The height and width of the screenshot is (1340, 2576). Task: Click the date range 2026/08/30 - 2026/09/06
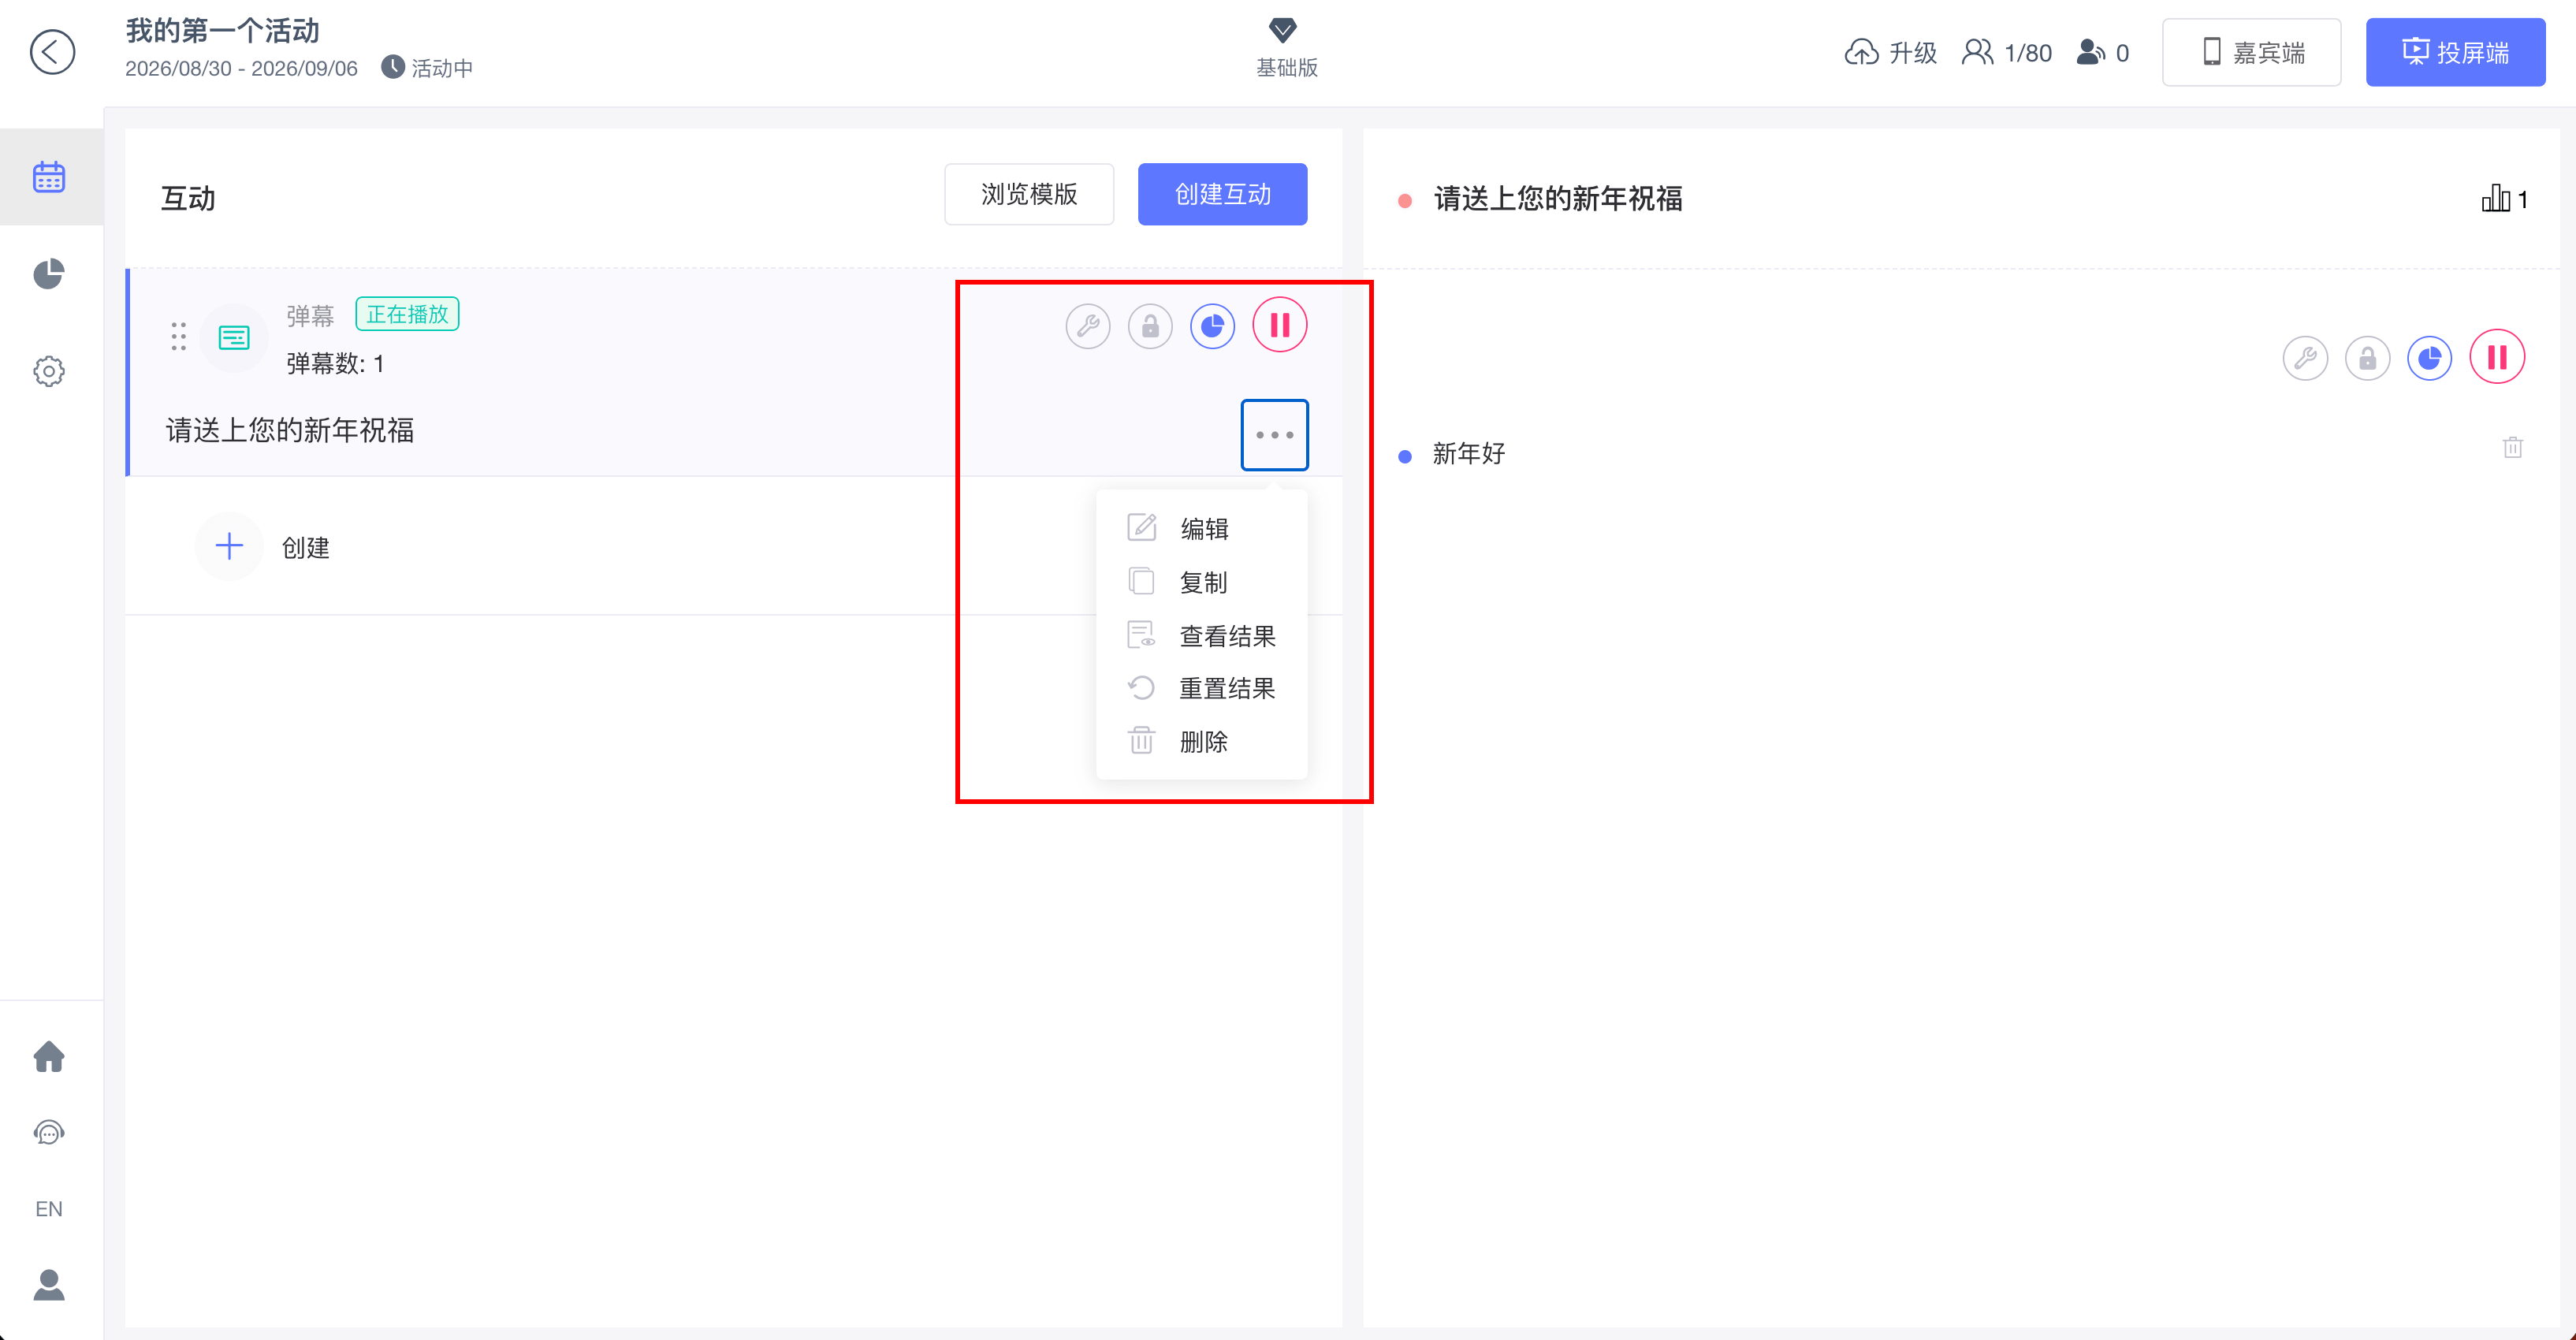[241, 68]
